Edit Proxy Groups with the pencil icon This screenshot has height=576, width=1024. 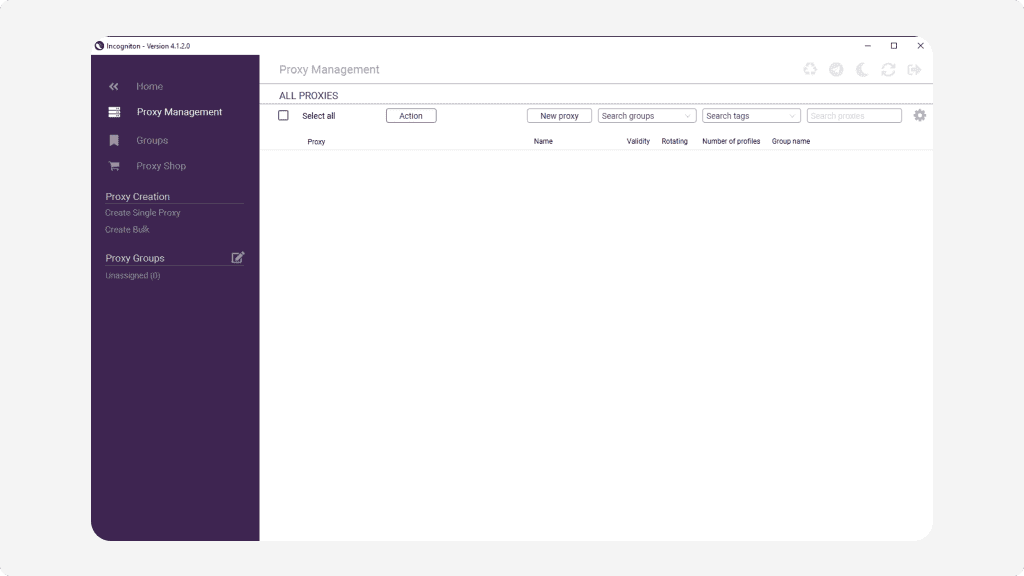coord(237,258)
